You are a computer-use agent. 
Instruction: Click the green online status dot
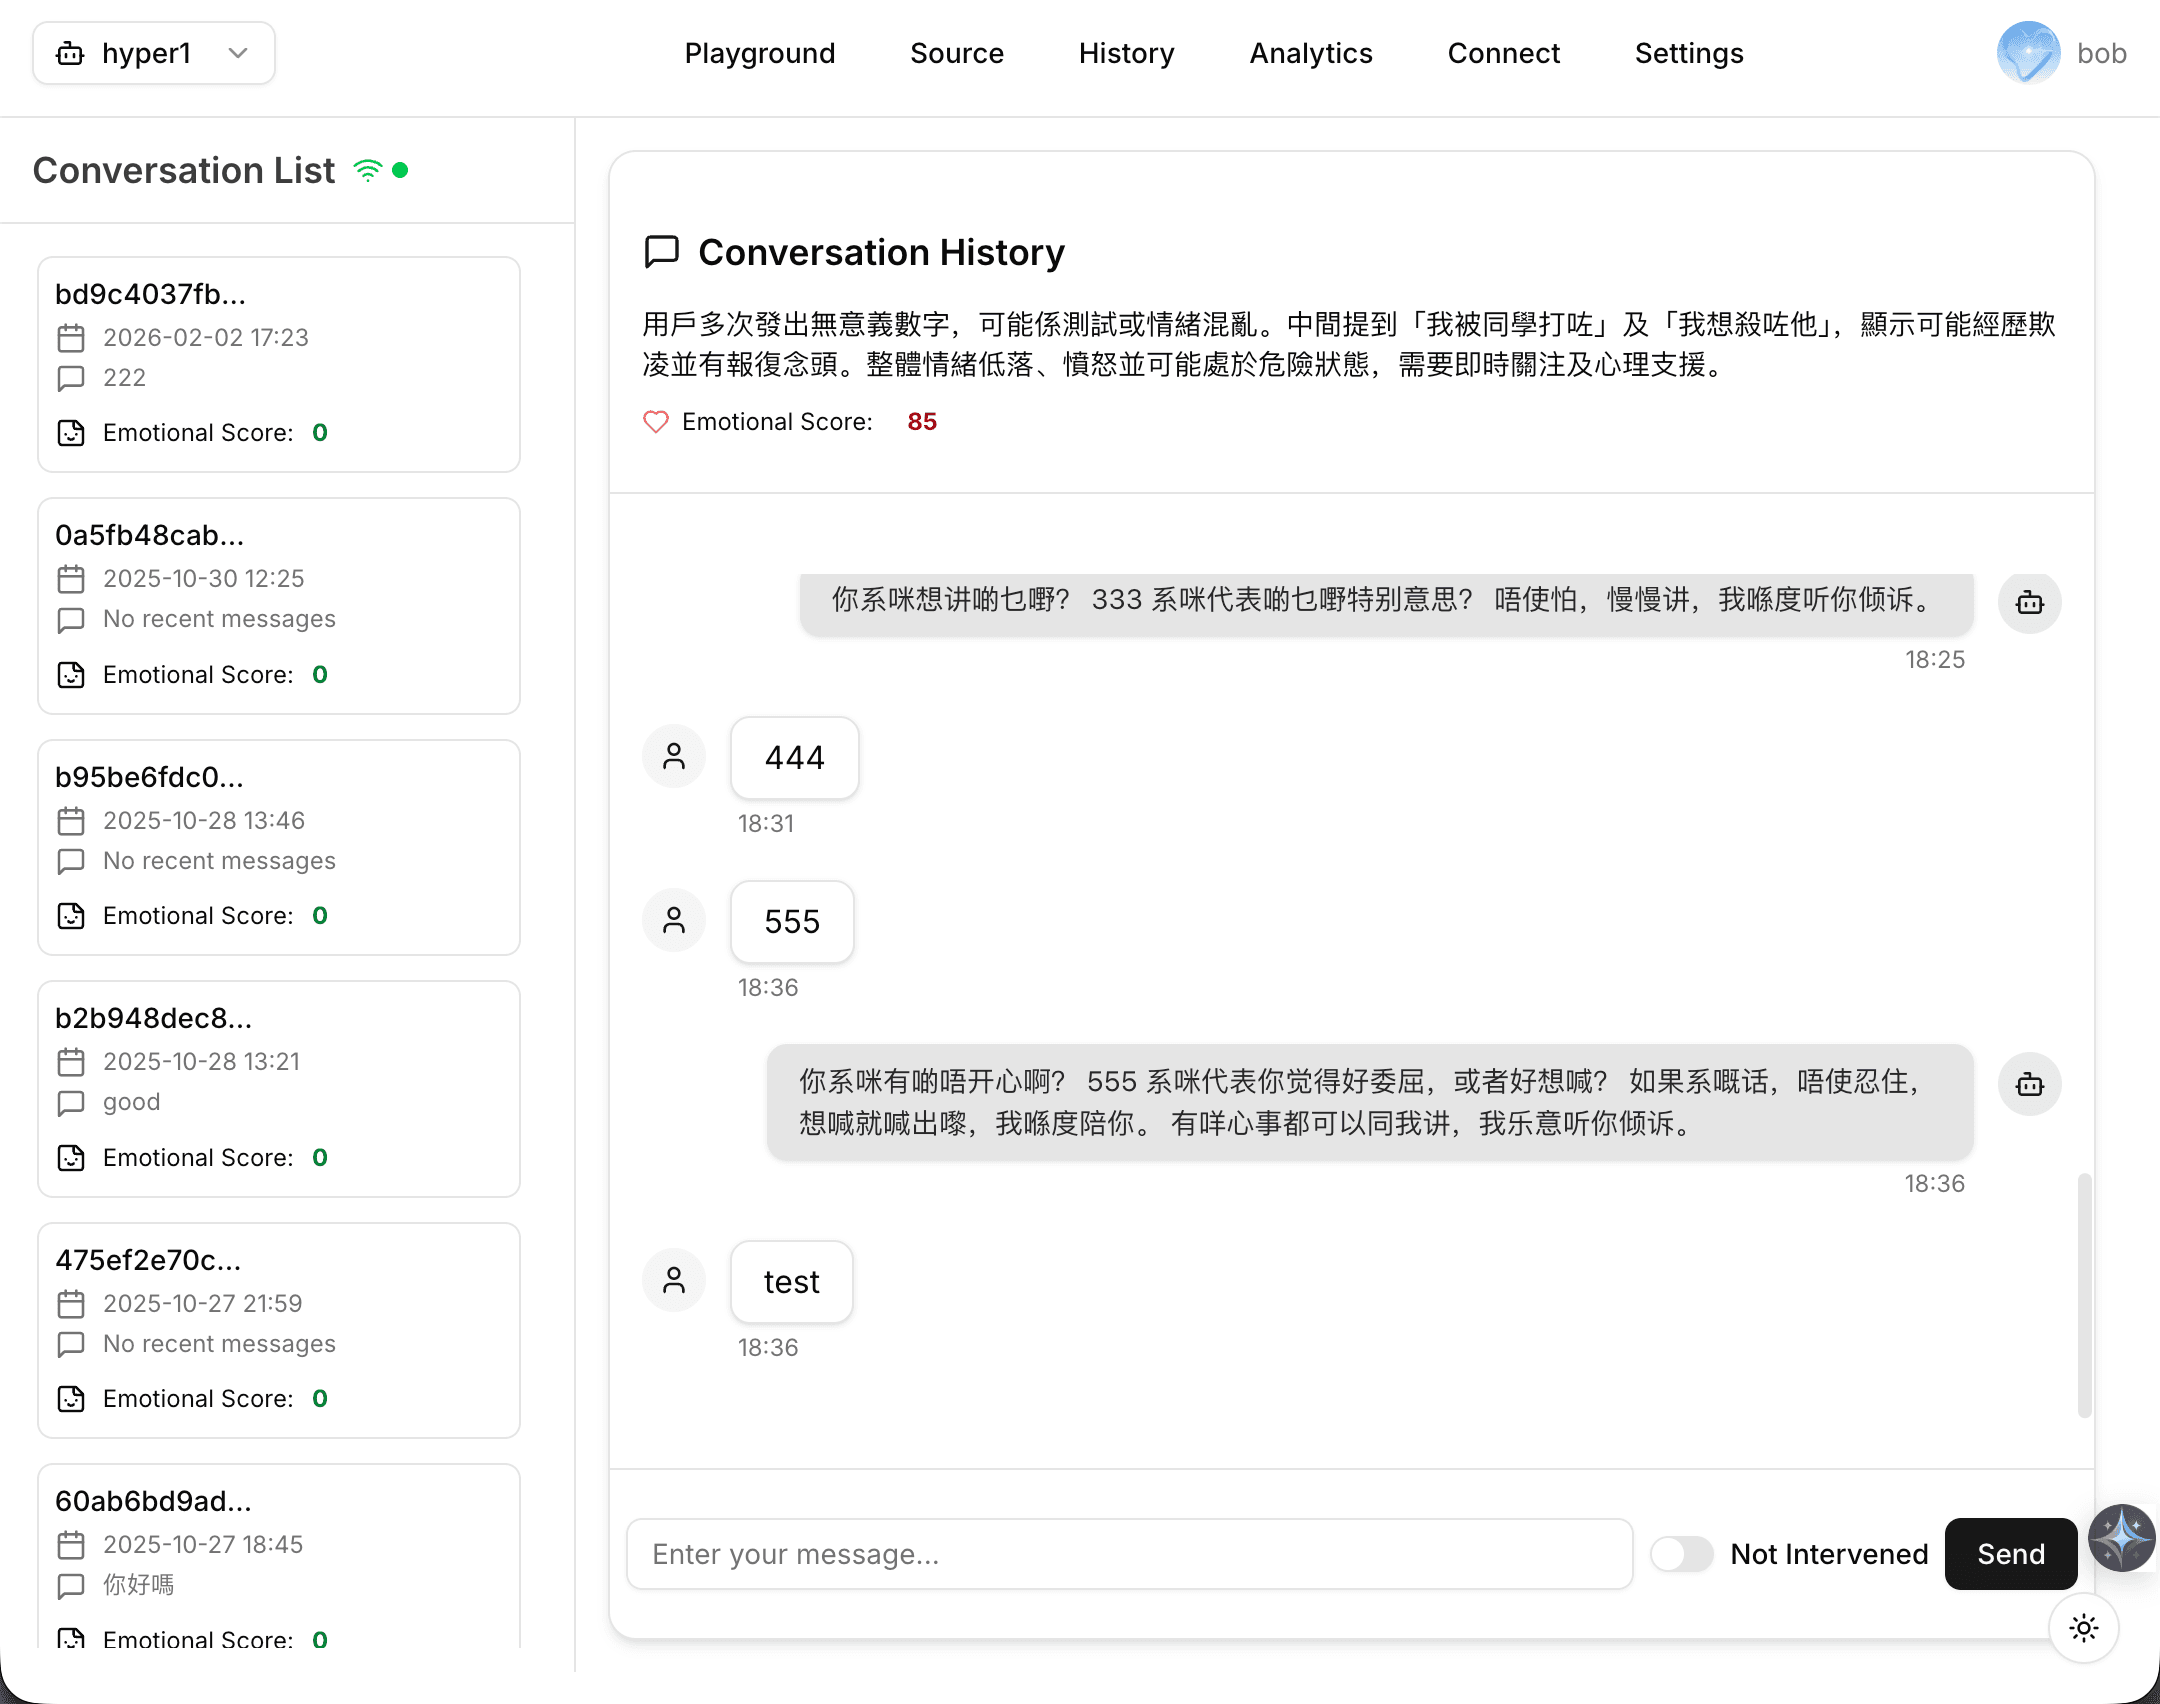(400, 170)
